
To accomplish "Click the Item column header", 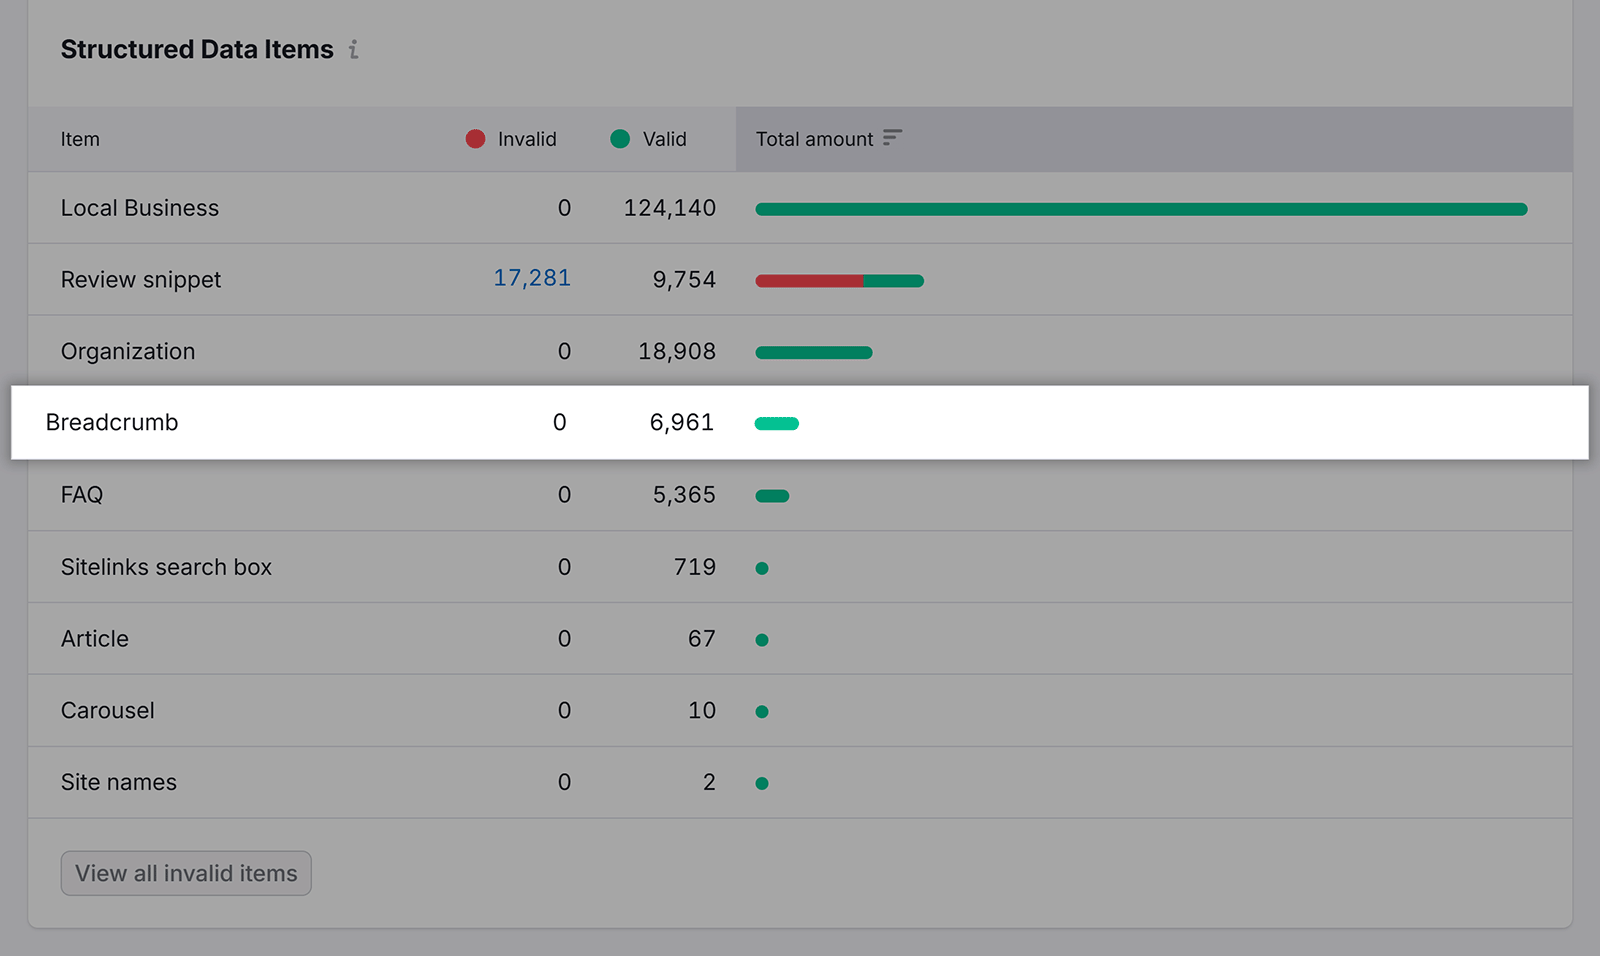I will point(80,139).
